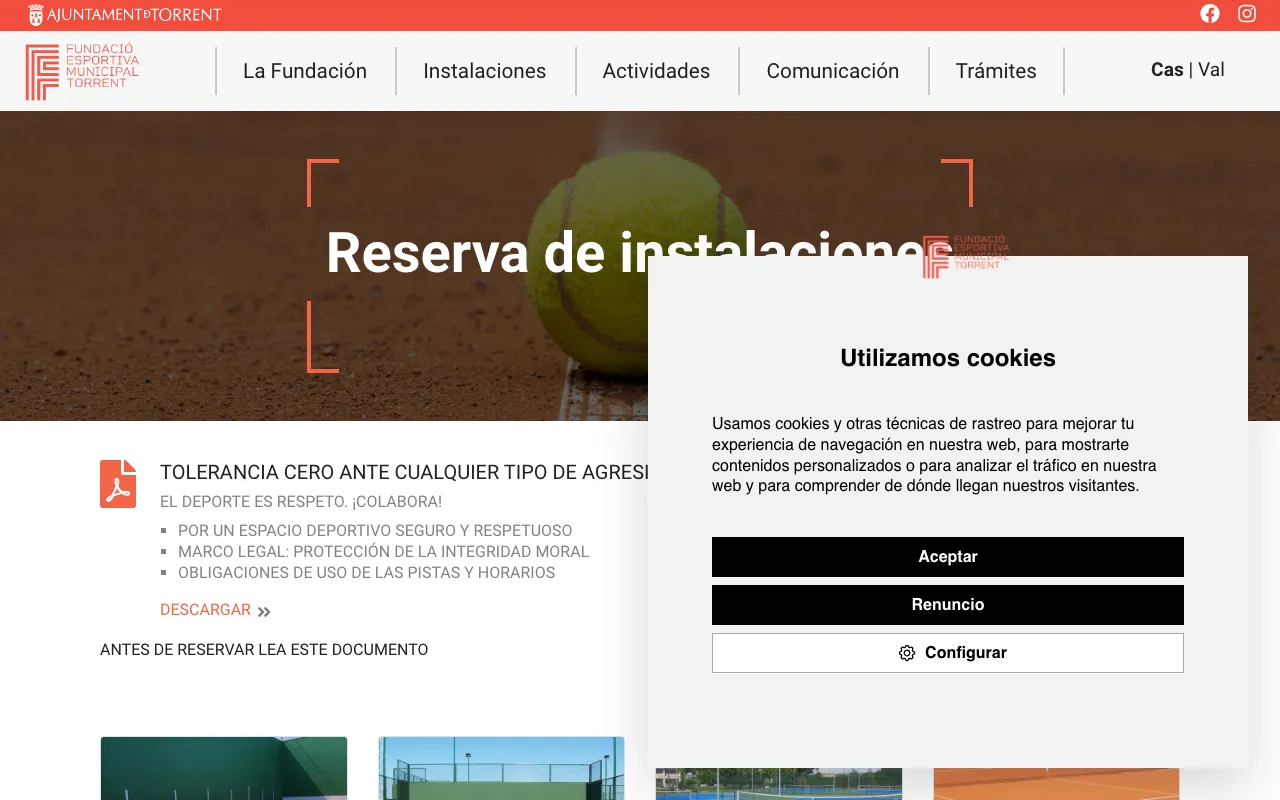Click 'MARCO LEGAL: PROTECCIÓN DE LA INTEGRIDAD MORAL'
Viewport: 1280px width, 800px height.
[384, 552]
